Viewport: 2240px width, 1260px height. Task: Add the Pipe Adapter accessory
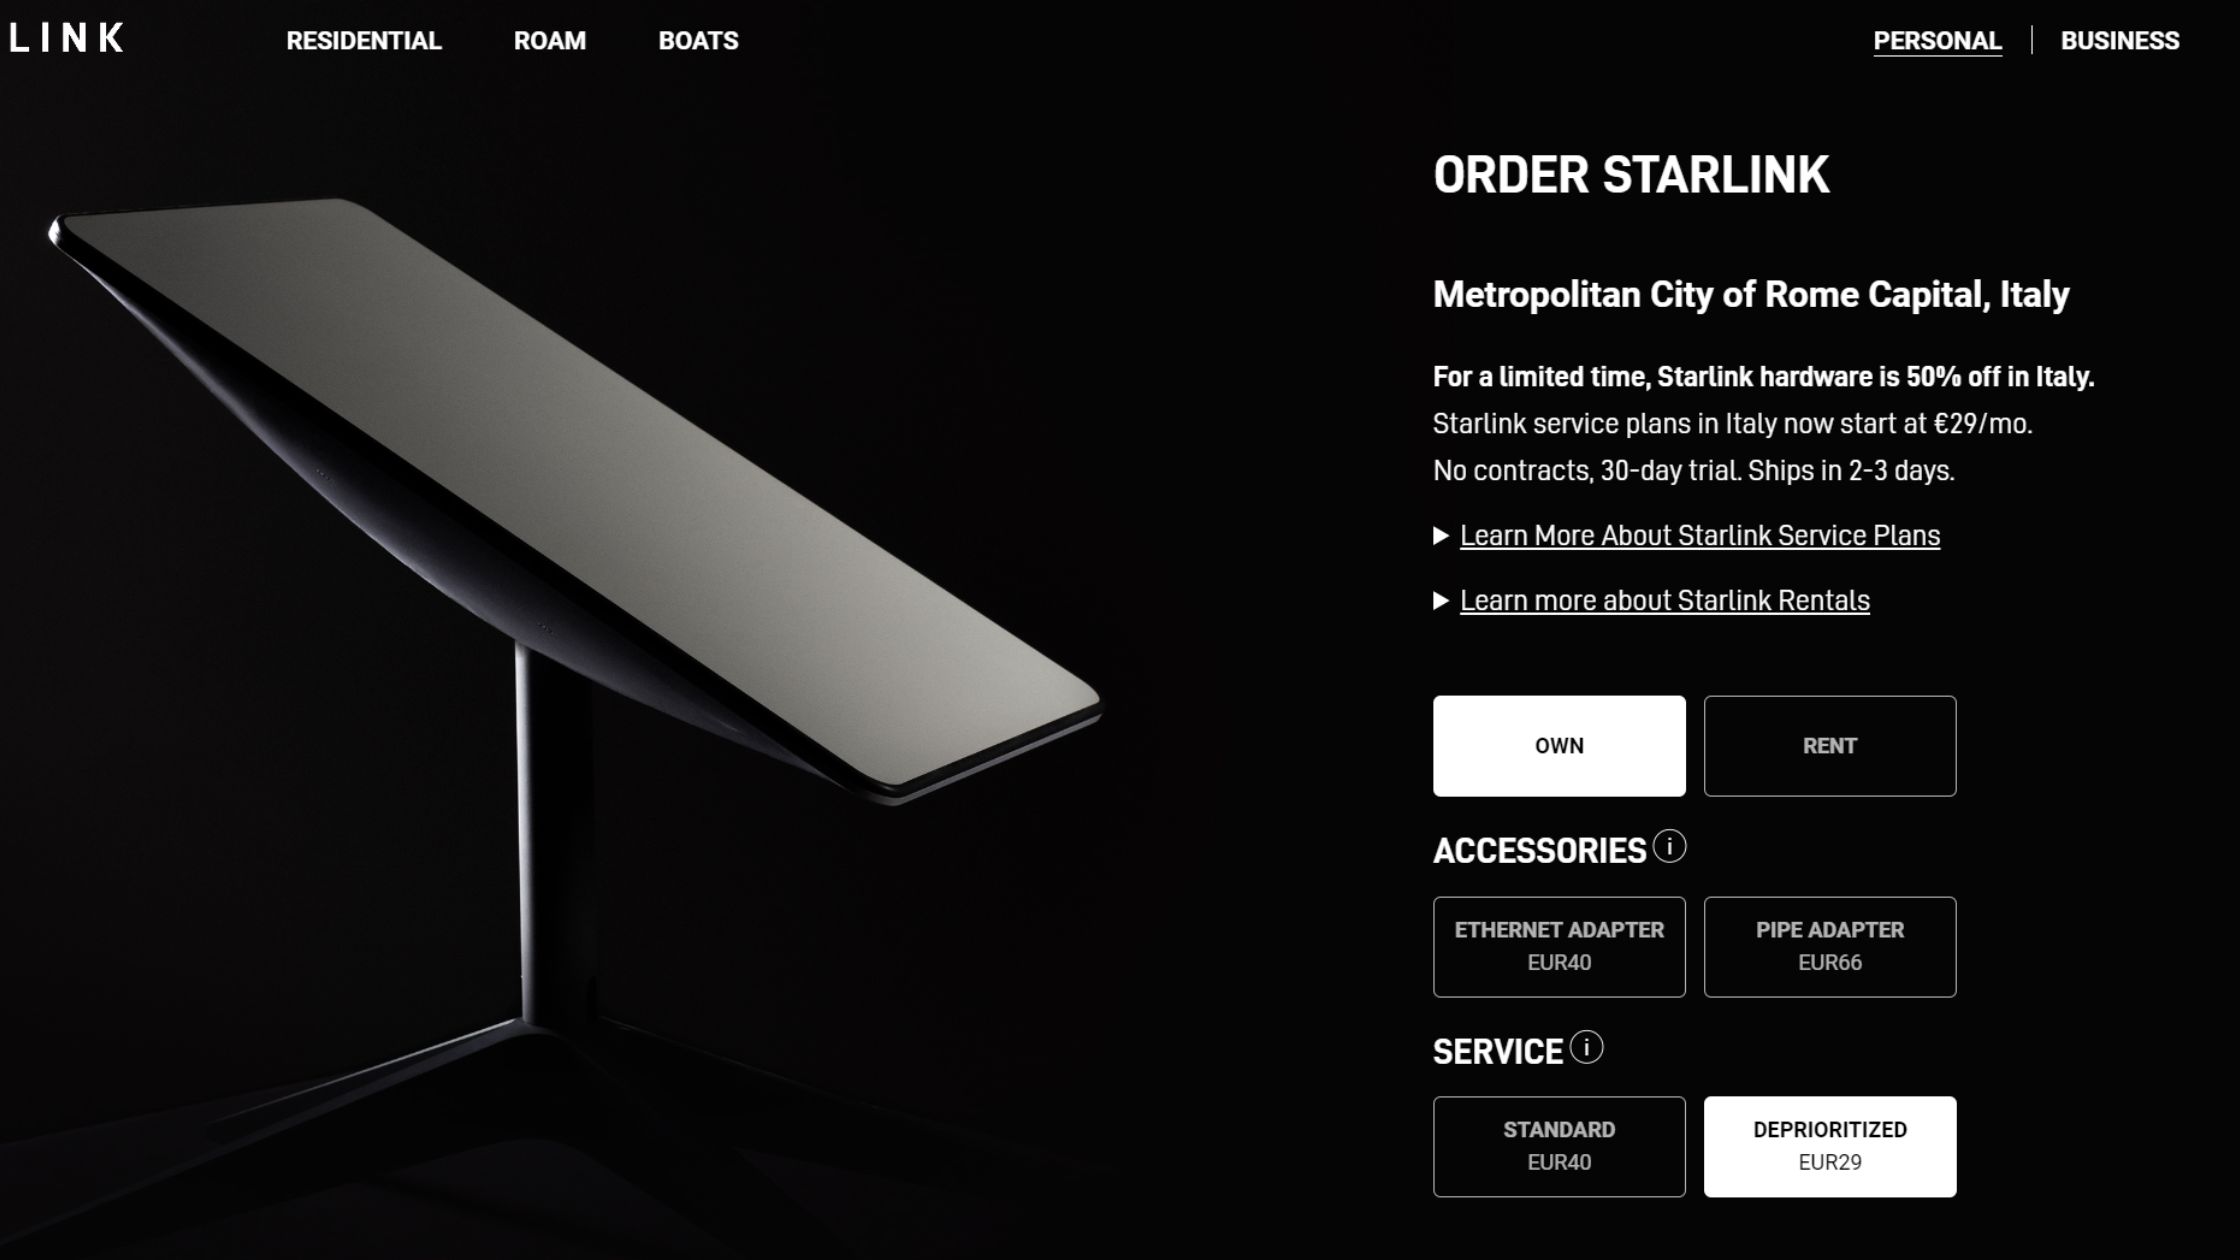tap(1830, 947)
